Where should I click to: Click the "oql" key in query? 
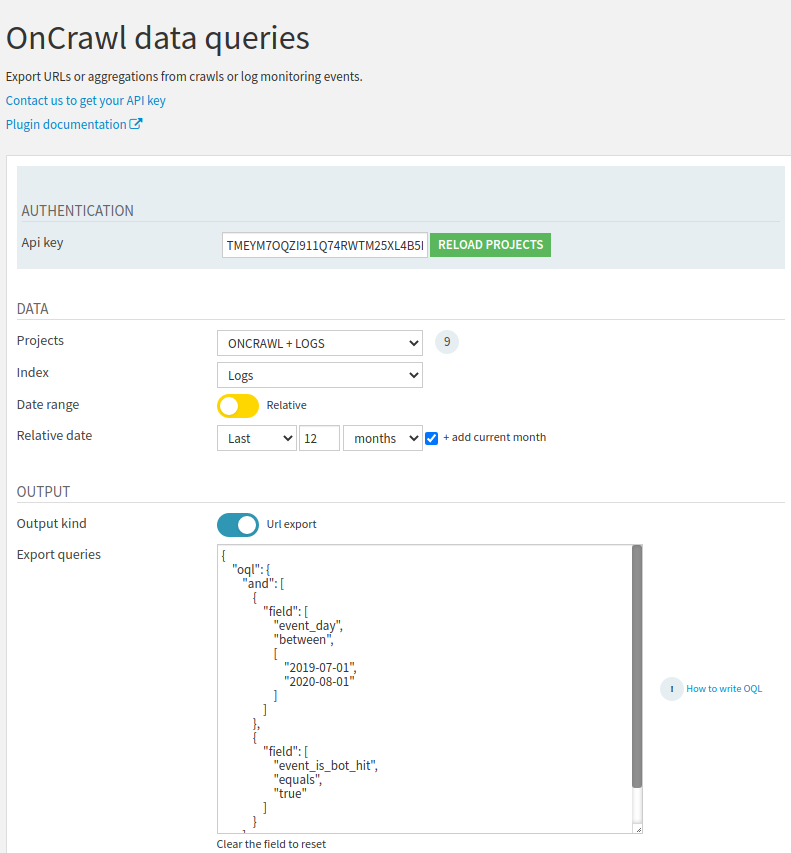click(x=248, y=570)
